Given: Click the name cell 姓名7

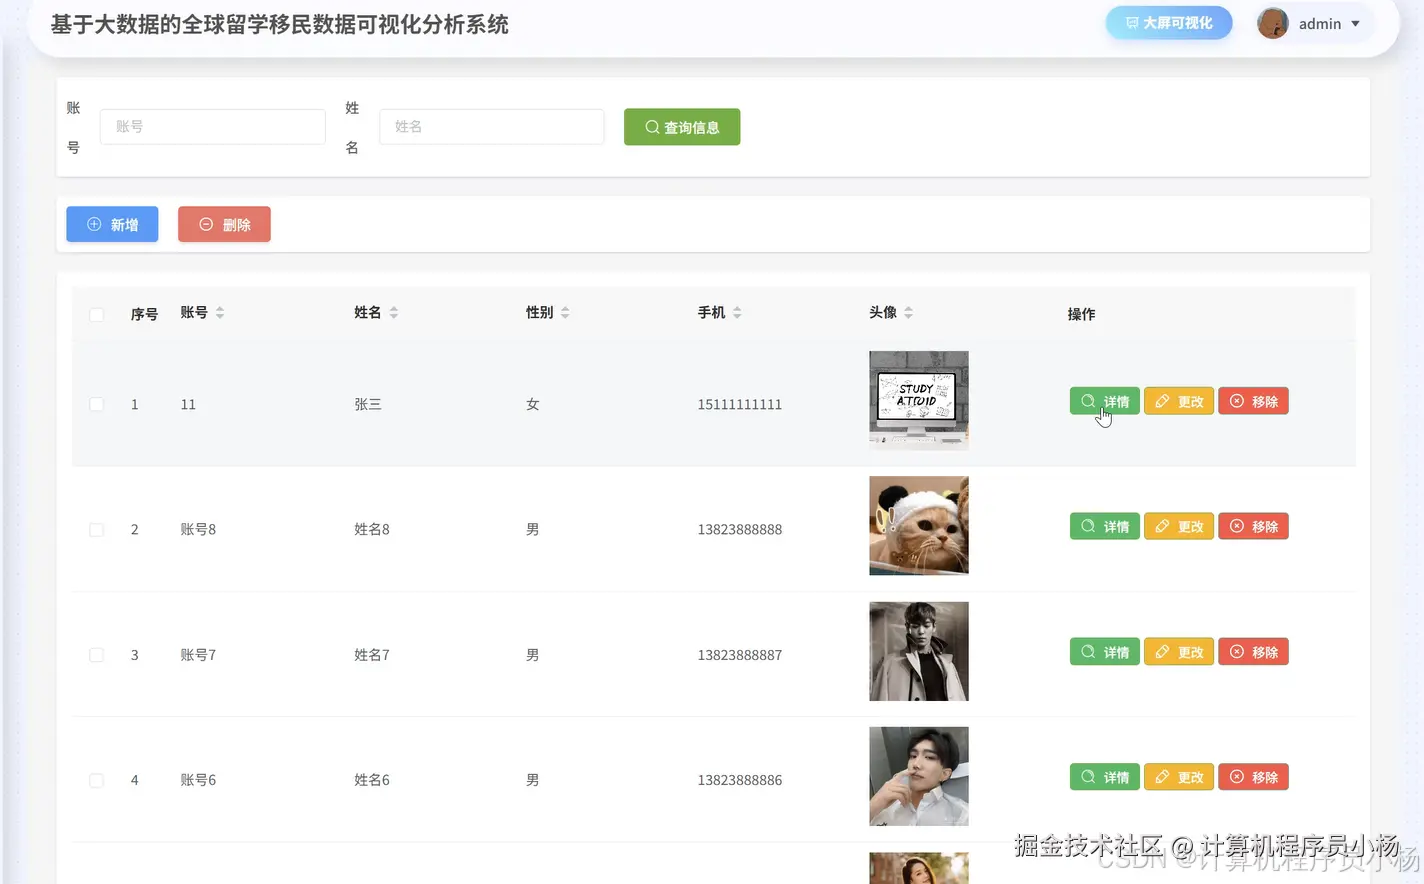Looking at the screenshot, I should point(372,655).
